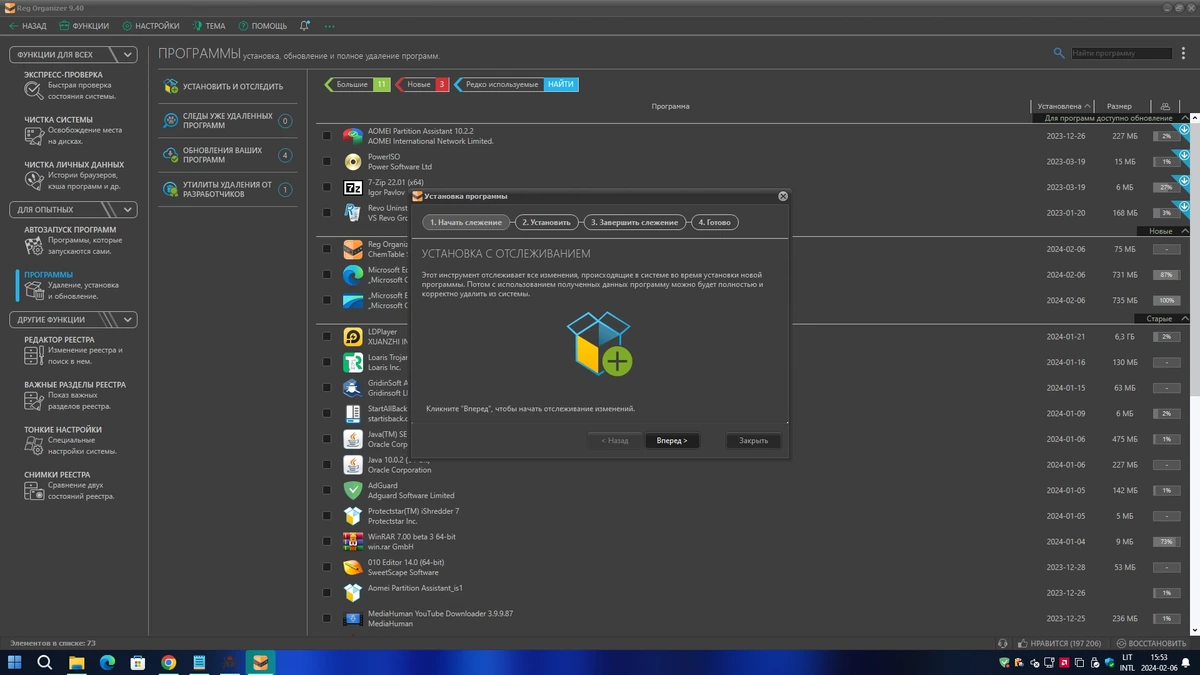Open the Помощь help menu

(x=263, y=26)
